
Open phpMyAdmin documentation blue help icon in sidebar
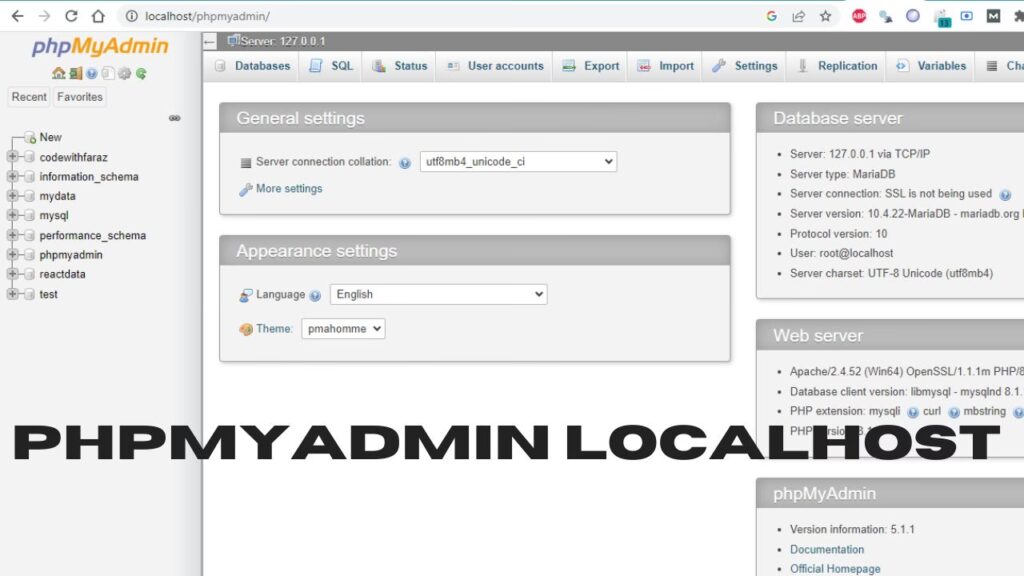tap(92, 73)
